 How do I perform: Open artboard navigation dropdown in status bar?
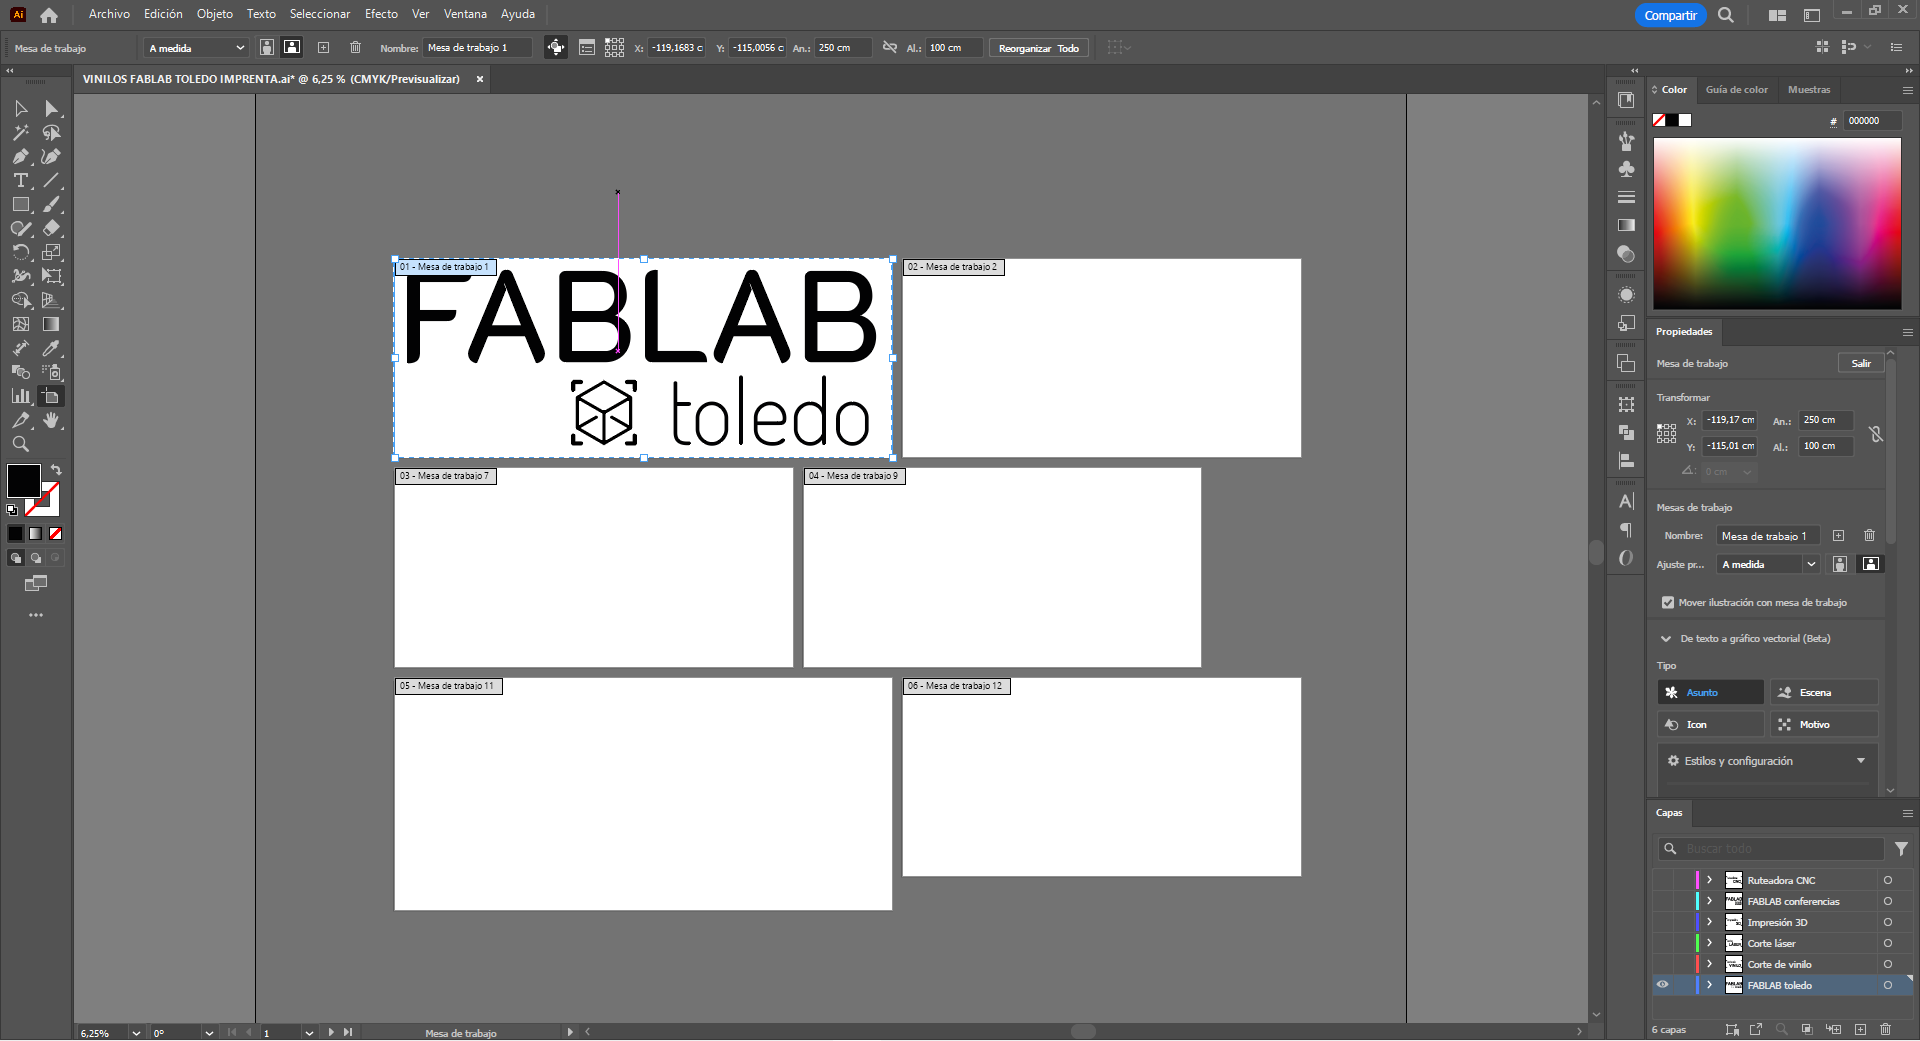(x=309, y=1033)
